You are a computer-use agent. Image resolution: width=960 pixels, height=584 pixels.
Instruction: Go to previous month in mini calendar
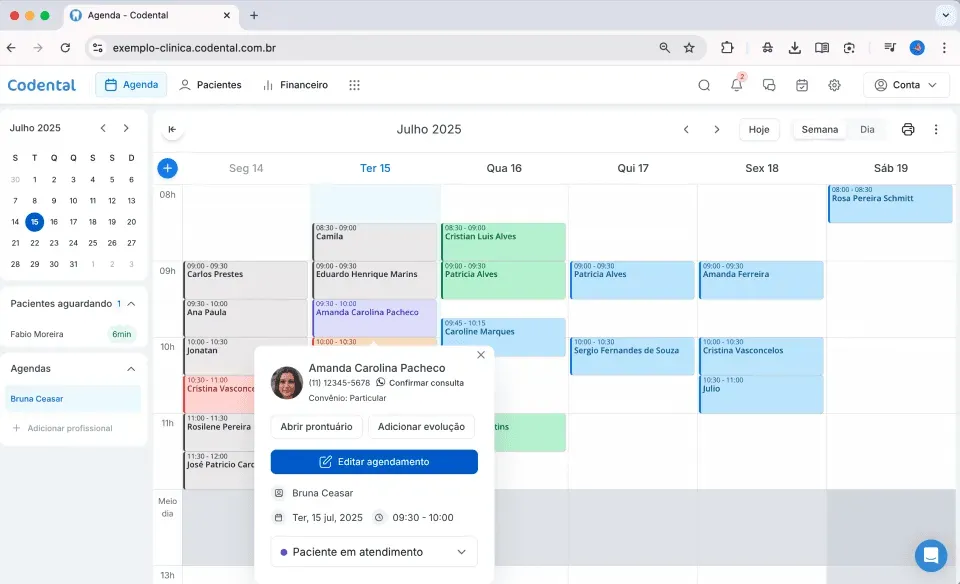click(x=103, y=128)
